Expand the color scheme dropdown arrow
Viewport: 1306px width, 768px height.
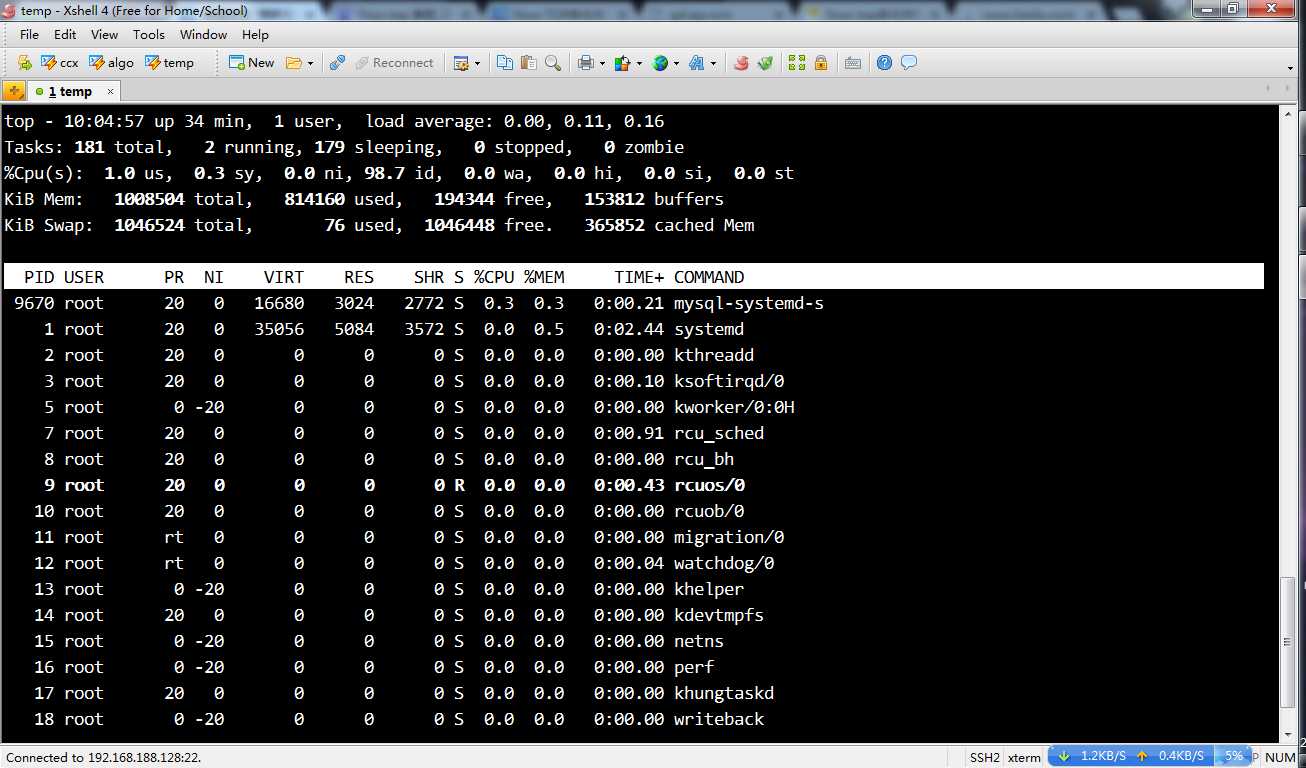(x=639, y=63)
